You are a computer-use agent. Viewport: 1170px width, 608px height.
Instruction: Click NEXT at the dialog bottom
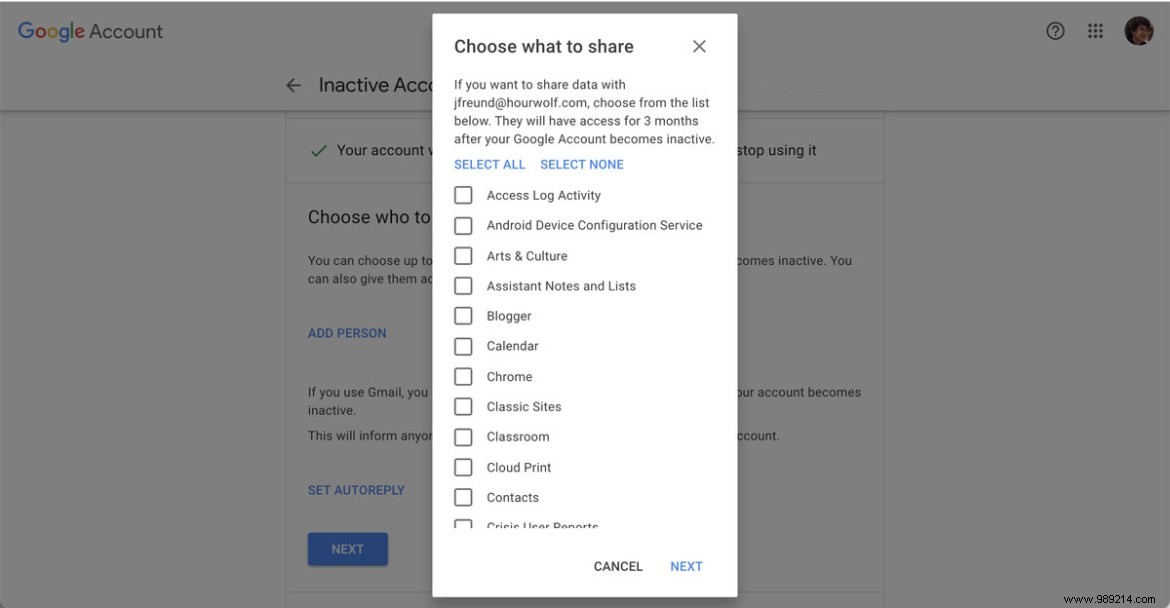click(x=686, y=566)
